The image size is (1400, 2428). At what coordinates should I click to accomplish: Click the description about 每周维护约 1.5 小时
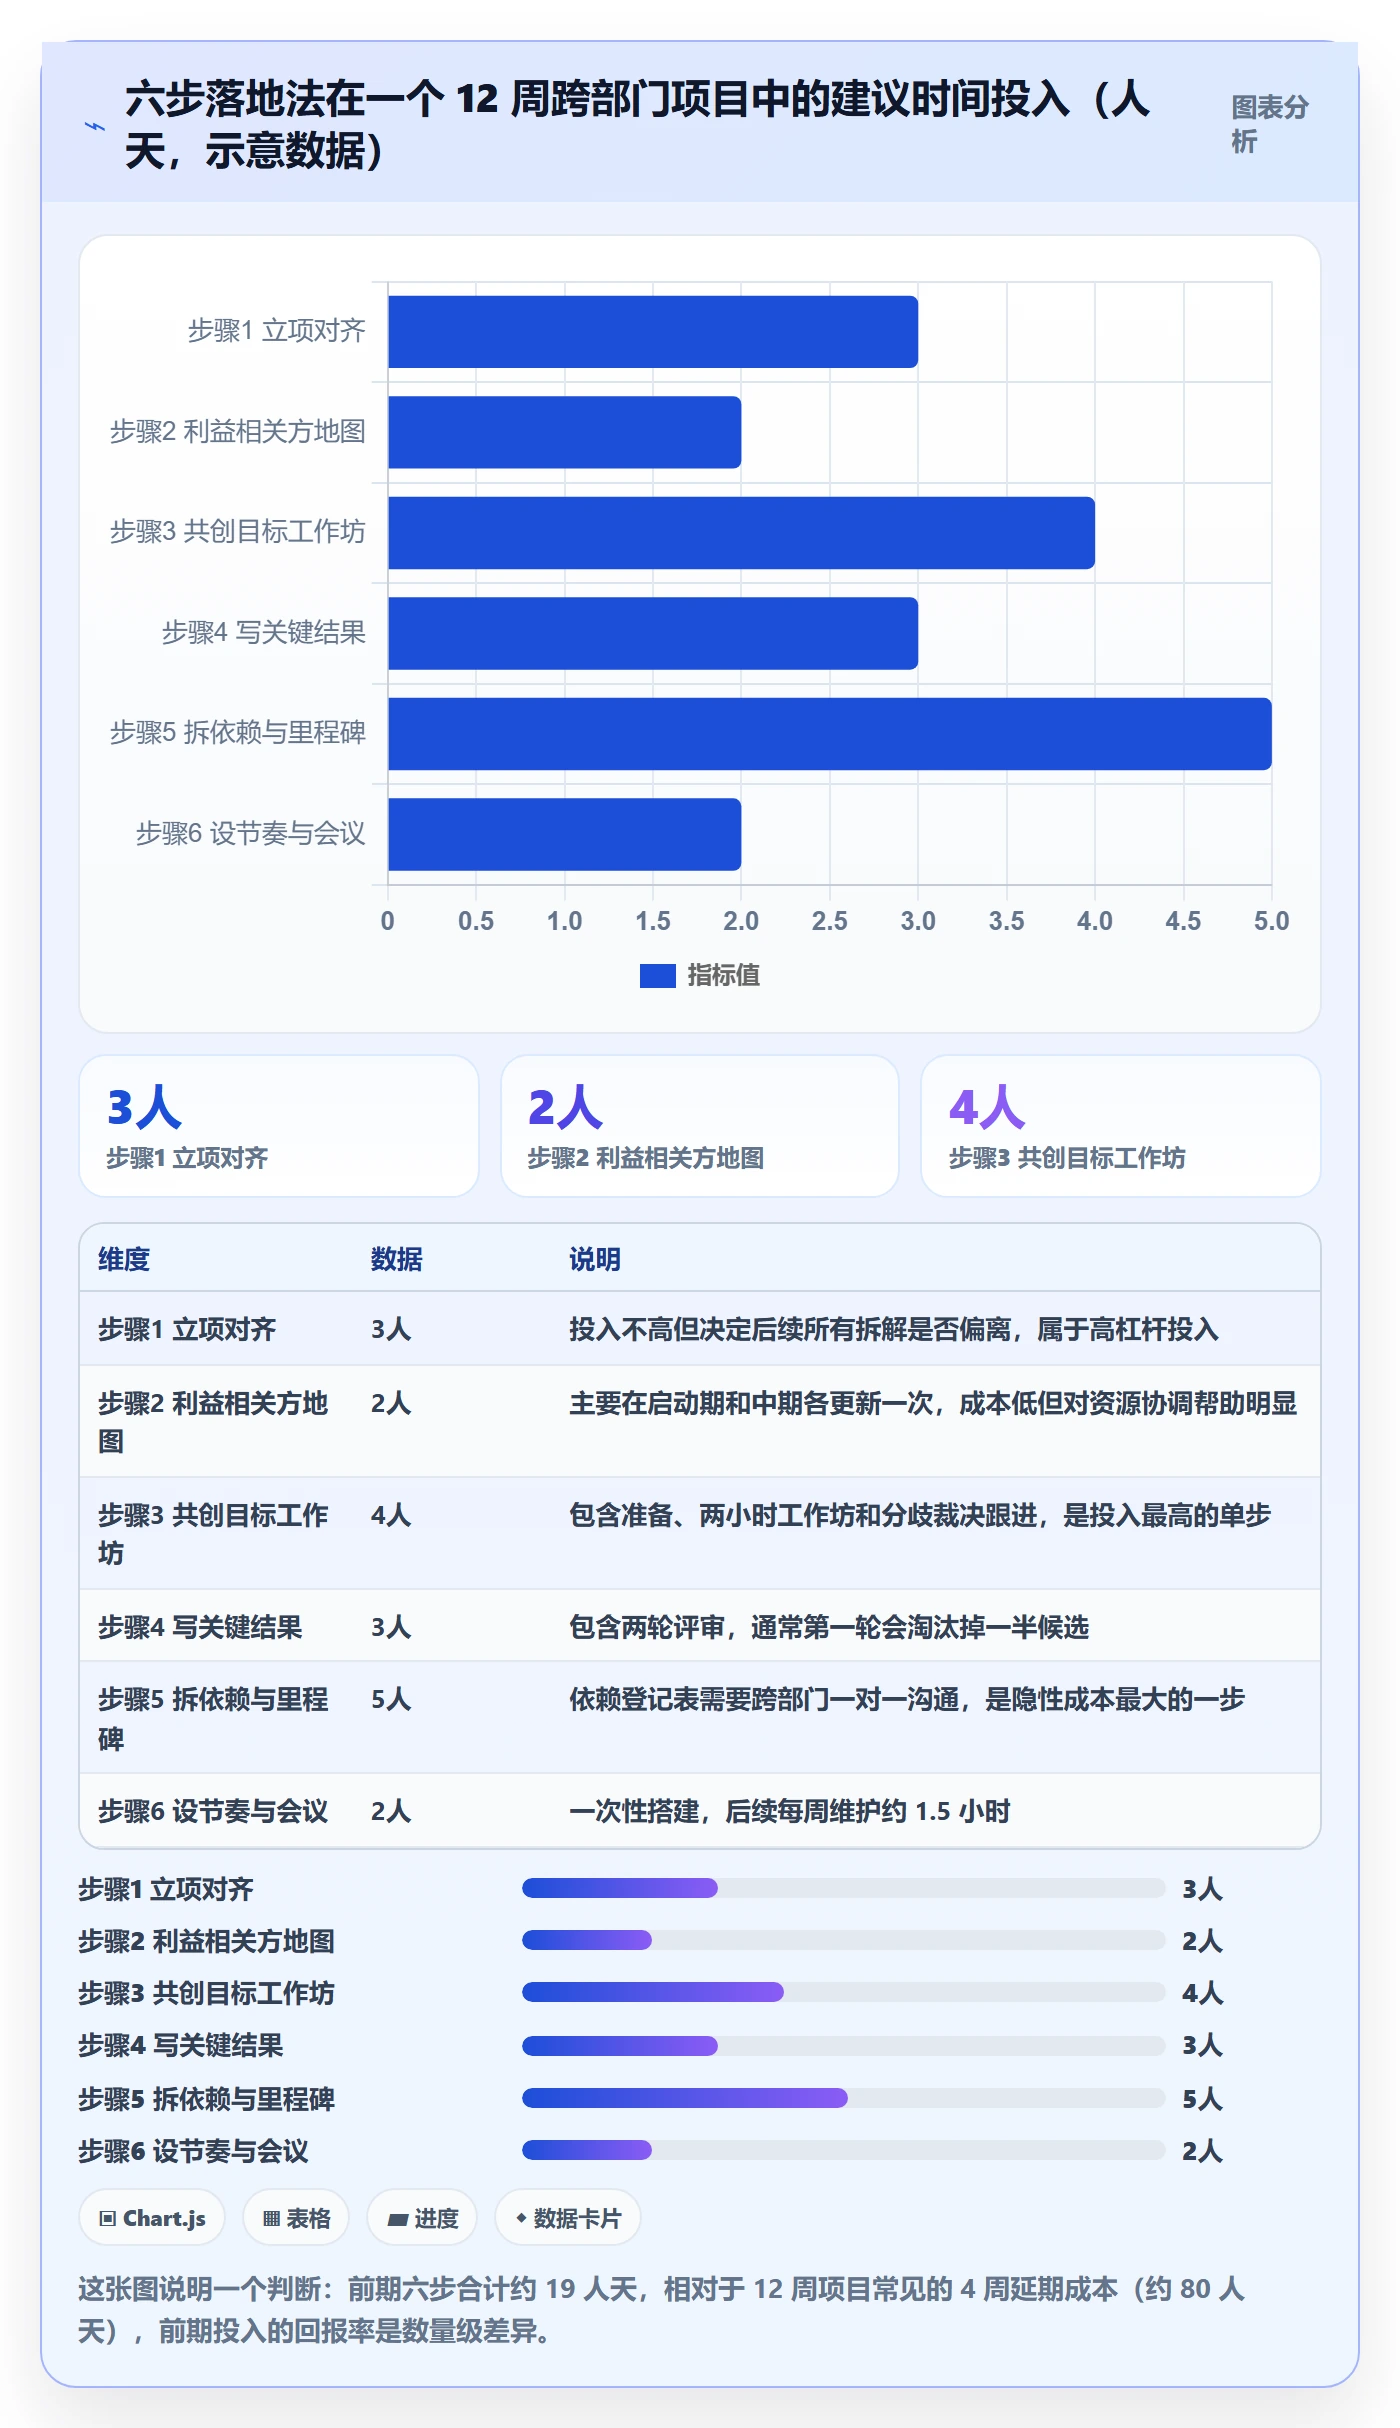(790, 1811)
